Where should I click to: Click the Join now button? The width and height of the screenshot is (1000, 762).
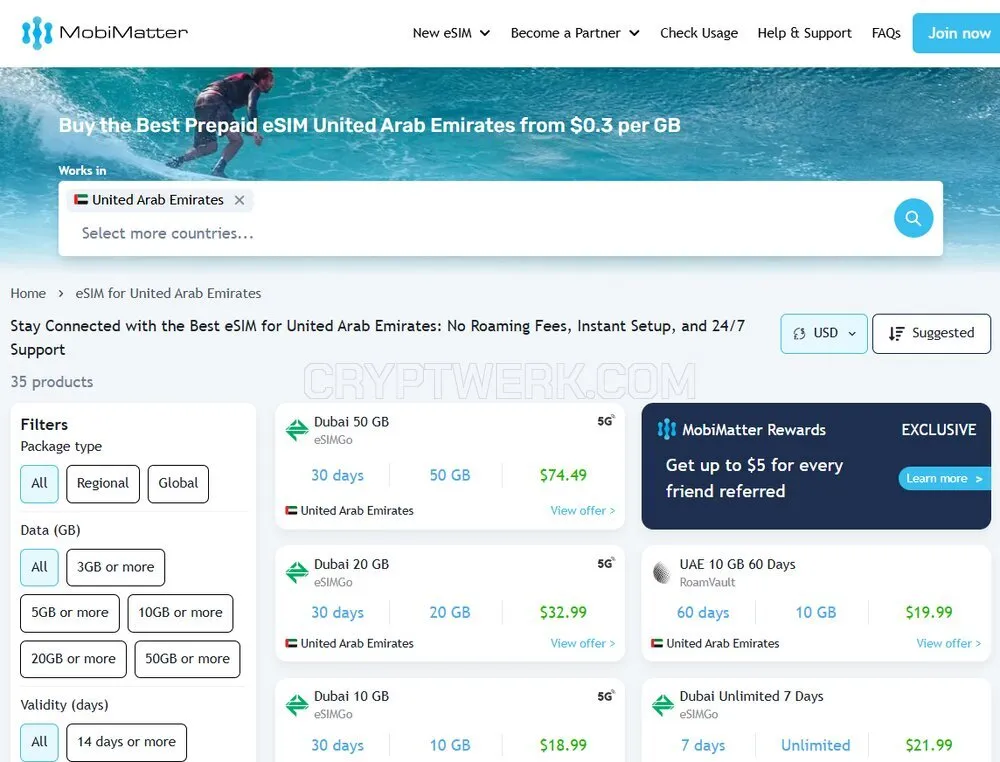[x=957, y=33]
